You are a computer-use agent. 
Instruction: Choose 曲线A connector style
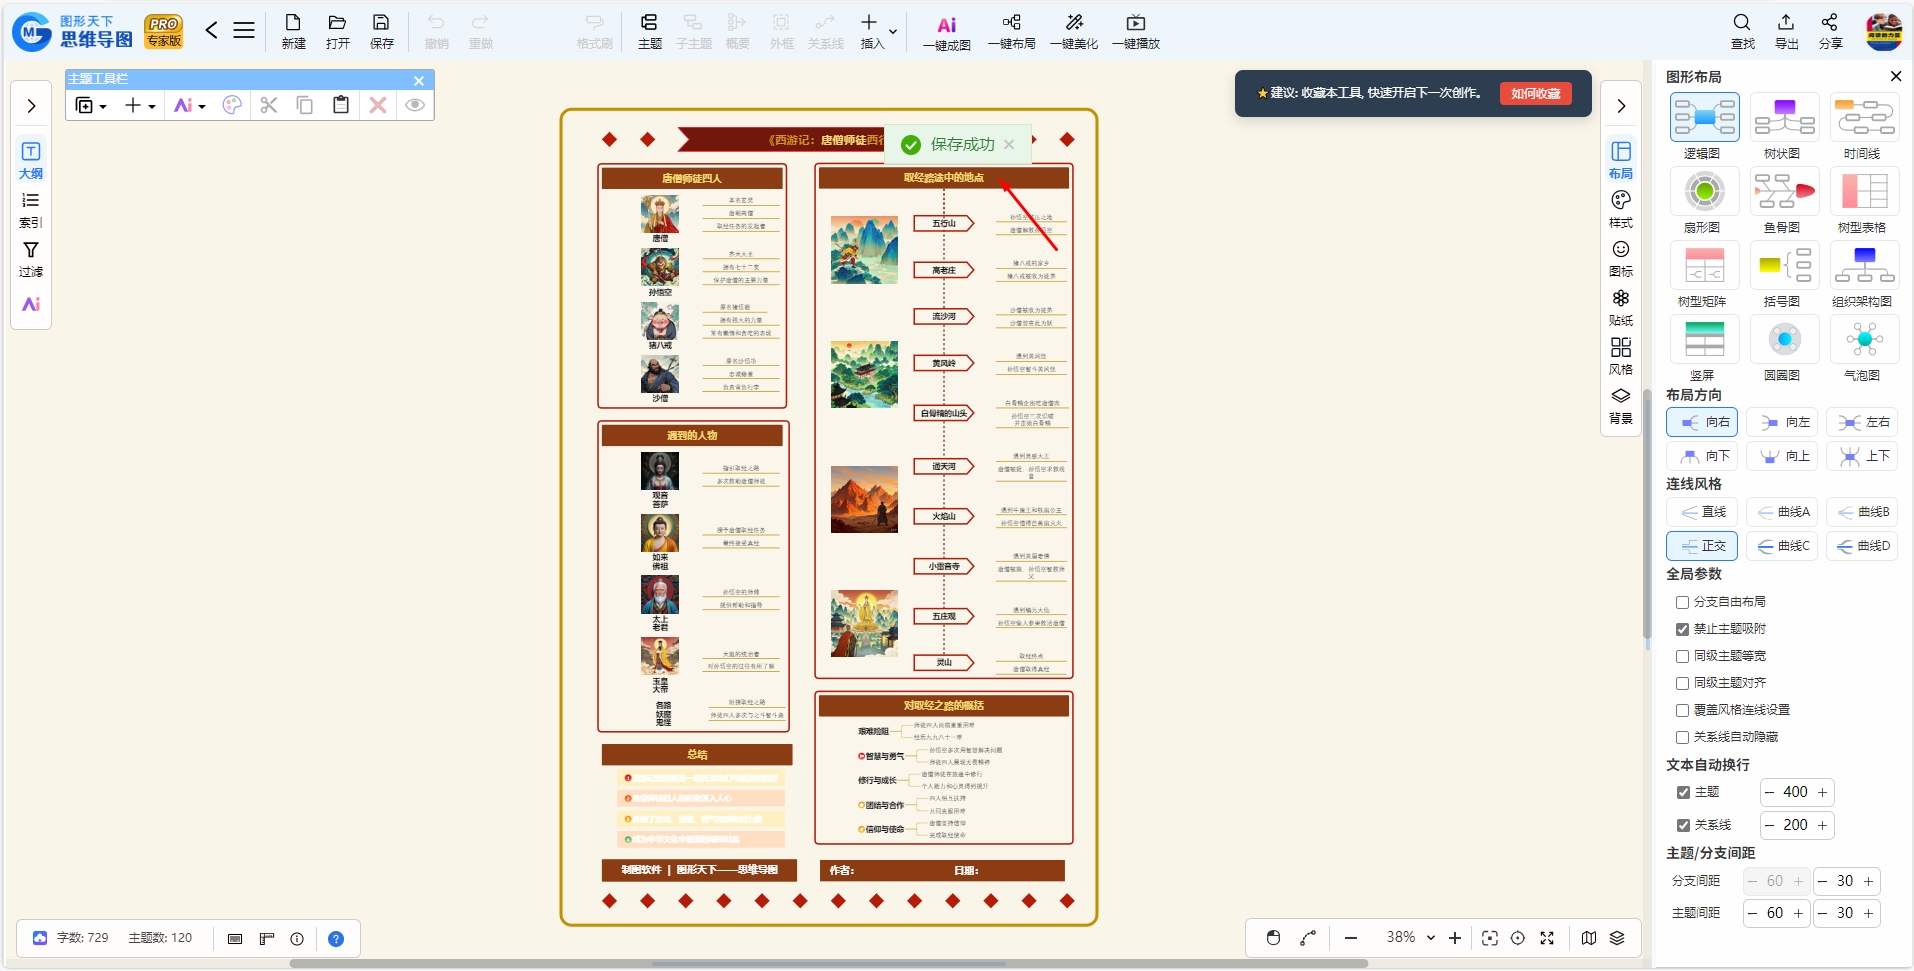(x=1784, y=512)
